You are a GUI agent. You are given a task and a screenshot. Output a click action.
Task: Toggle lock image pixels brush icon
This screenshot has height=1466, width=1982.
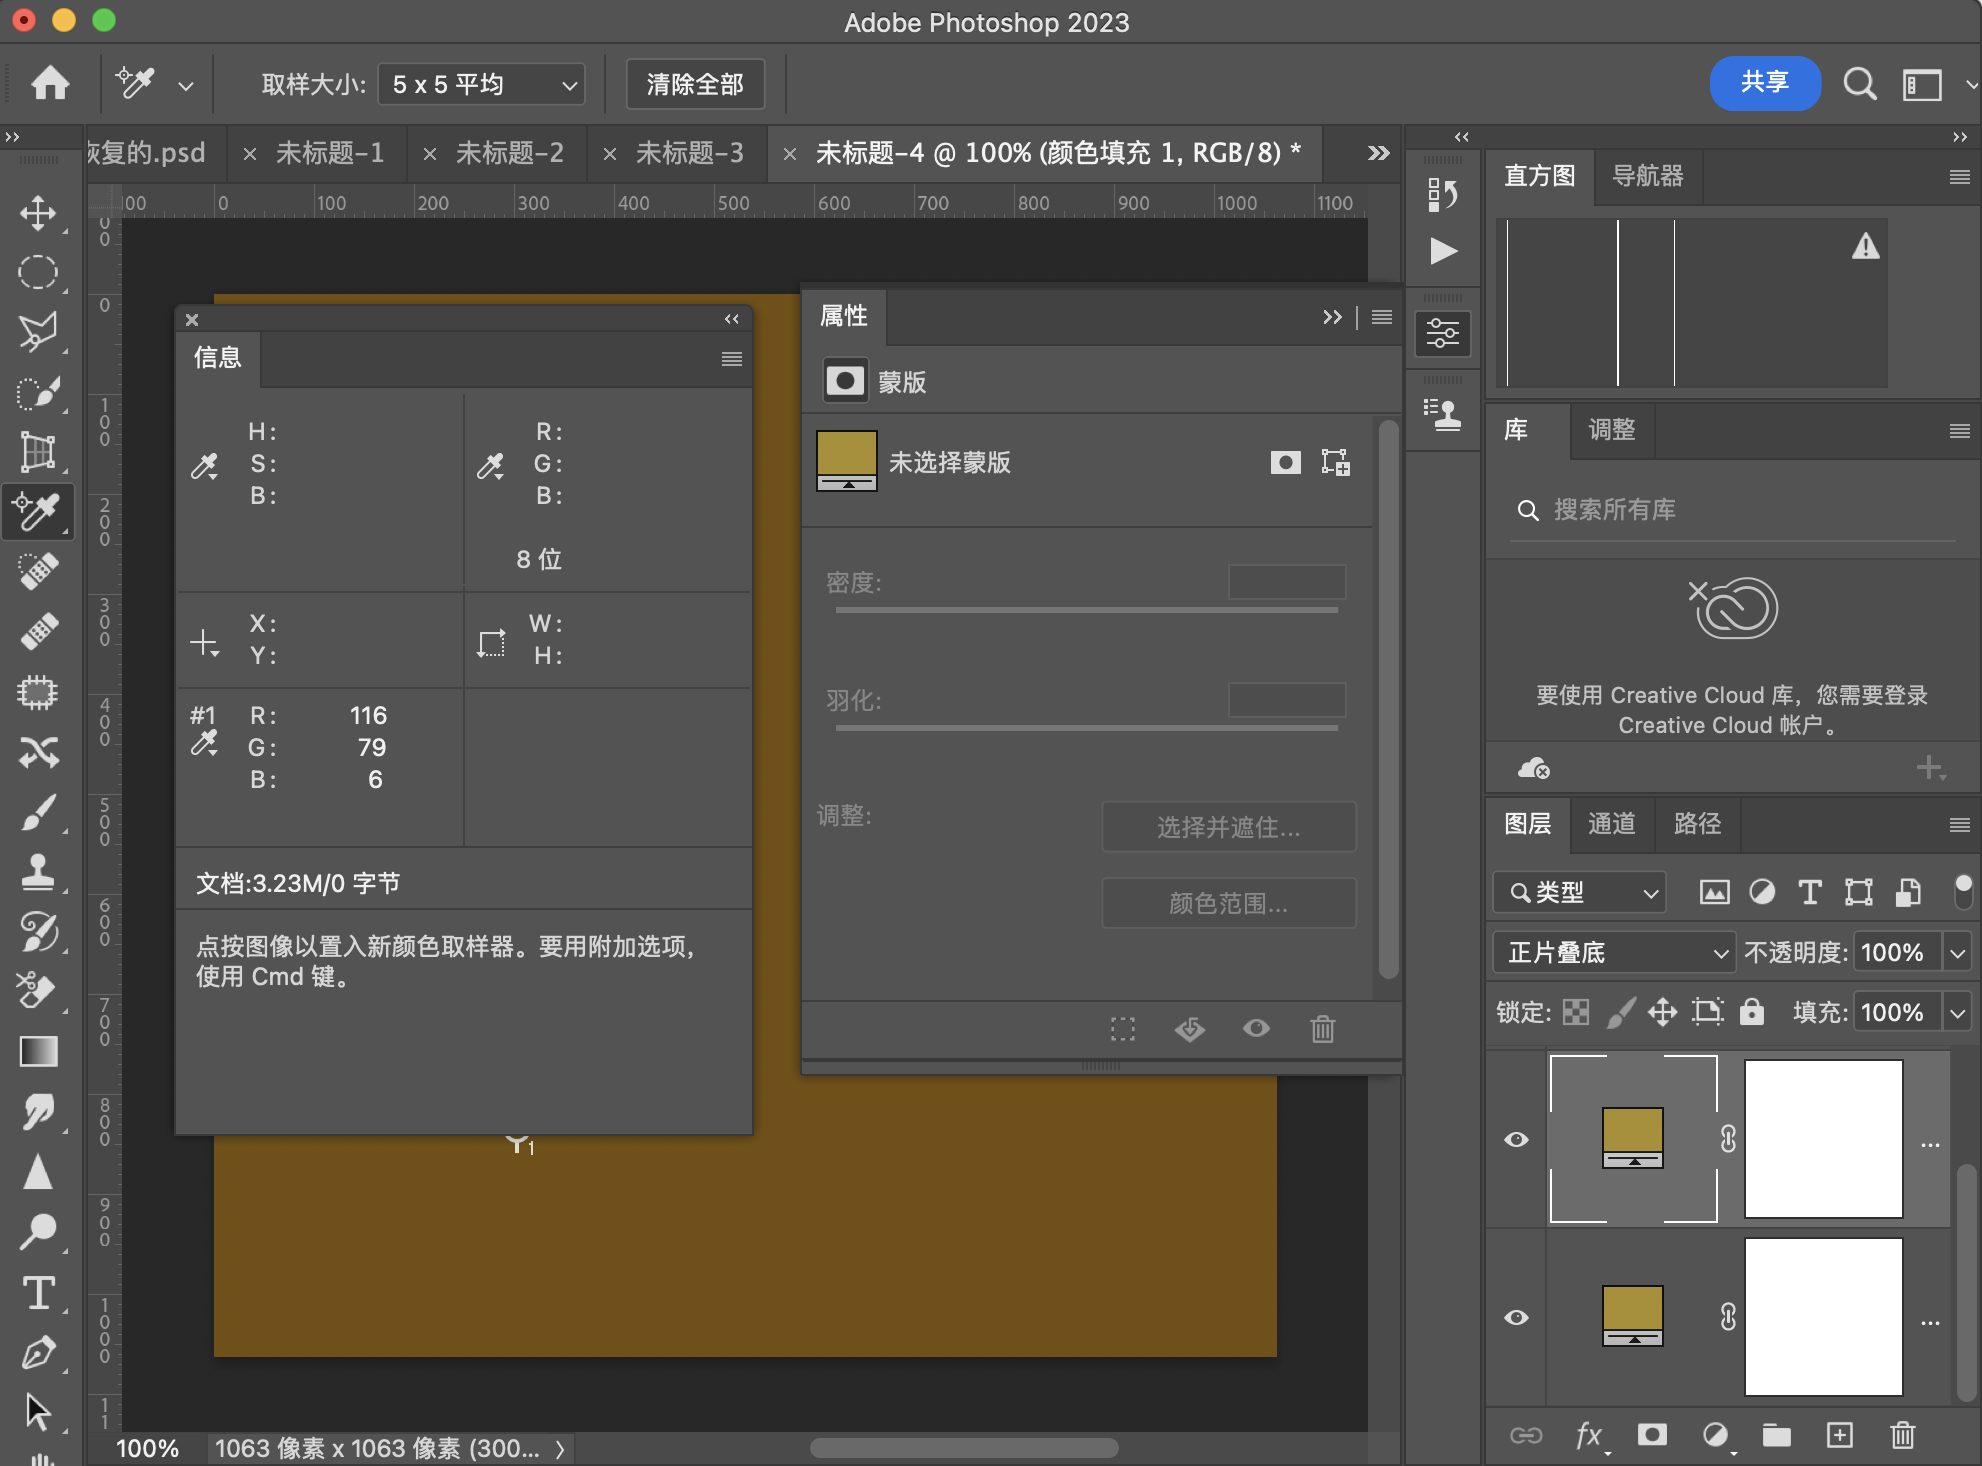pos(1620,1012)
